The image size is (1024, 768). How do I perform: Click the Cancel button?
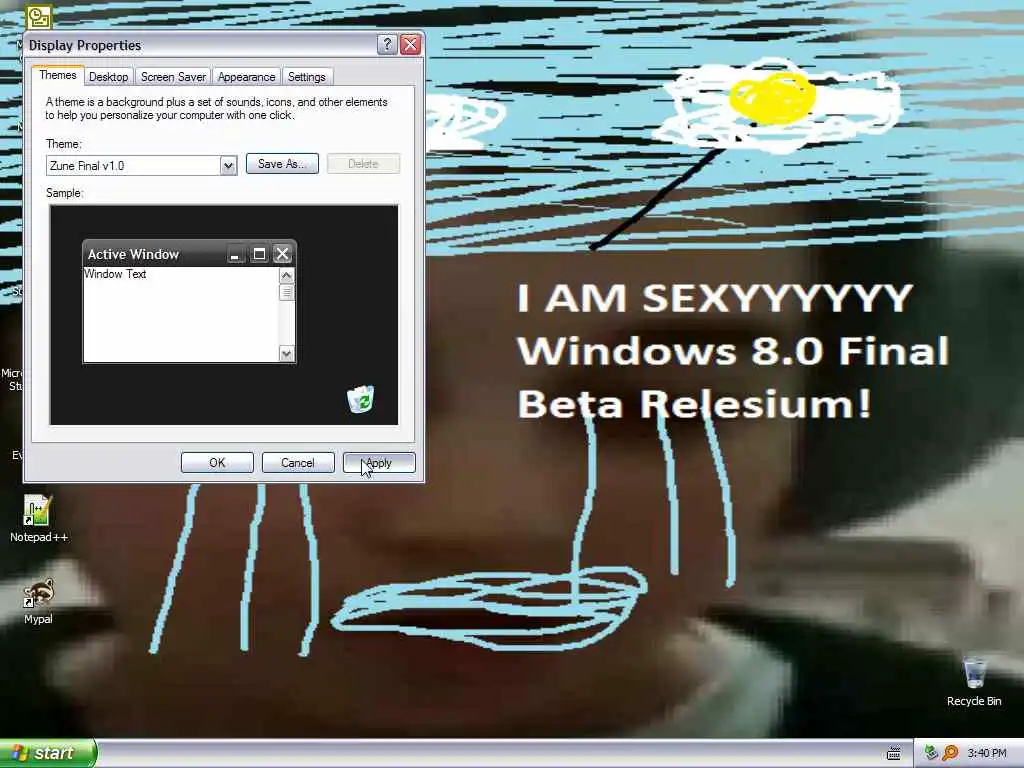coord(298,462)
